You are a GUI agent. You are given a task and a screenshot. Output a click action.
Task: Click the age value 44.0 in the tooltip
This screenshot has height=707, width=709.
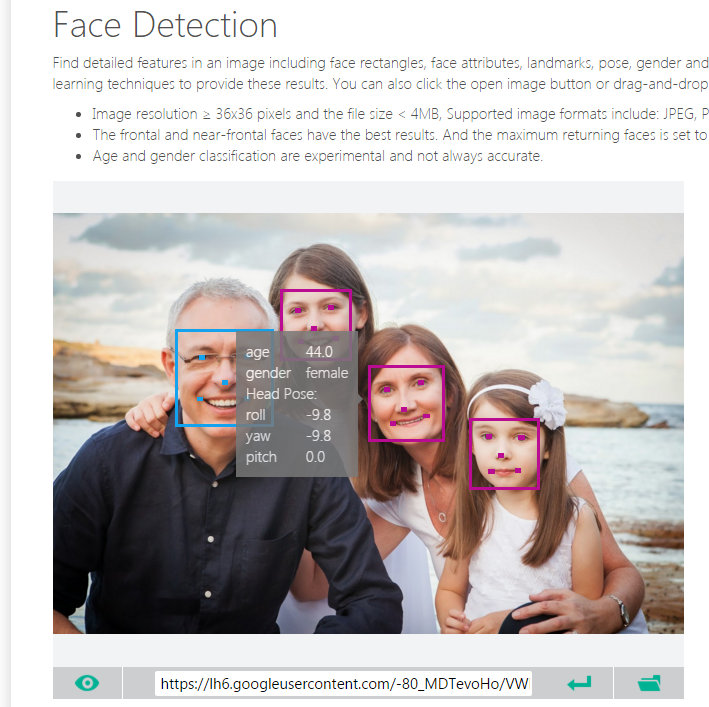click(319, 352)
